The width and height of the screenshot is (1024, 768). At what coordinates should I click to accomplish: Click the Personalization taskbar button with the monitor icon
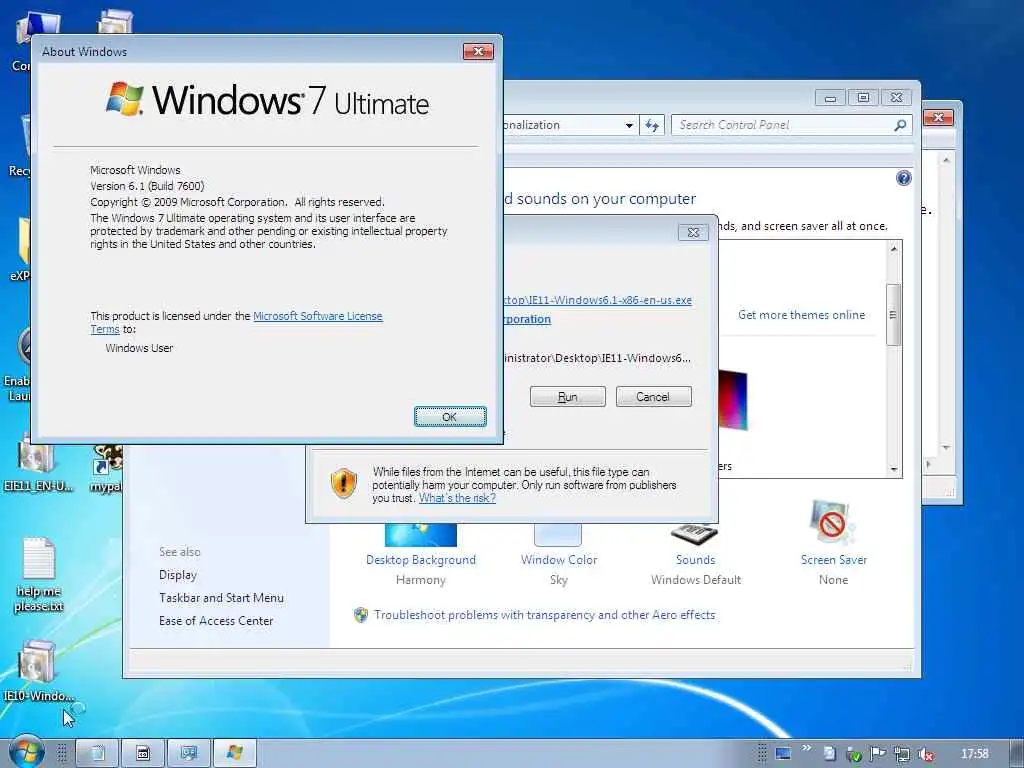coord(189,753)
